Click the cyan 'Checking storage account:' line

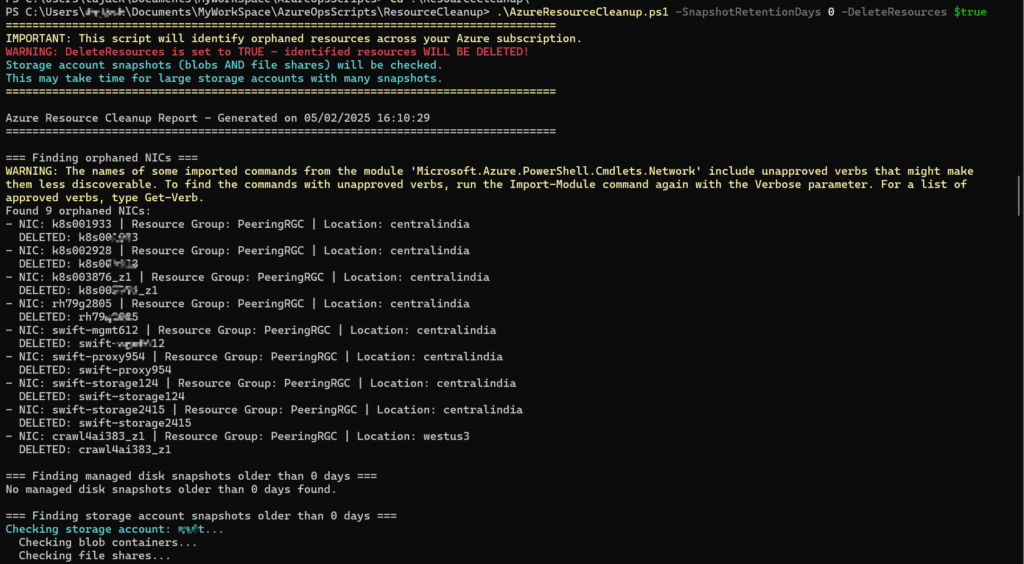pyautogui.click(x=114, y=529)
